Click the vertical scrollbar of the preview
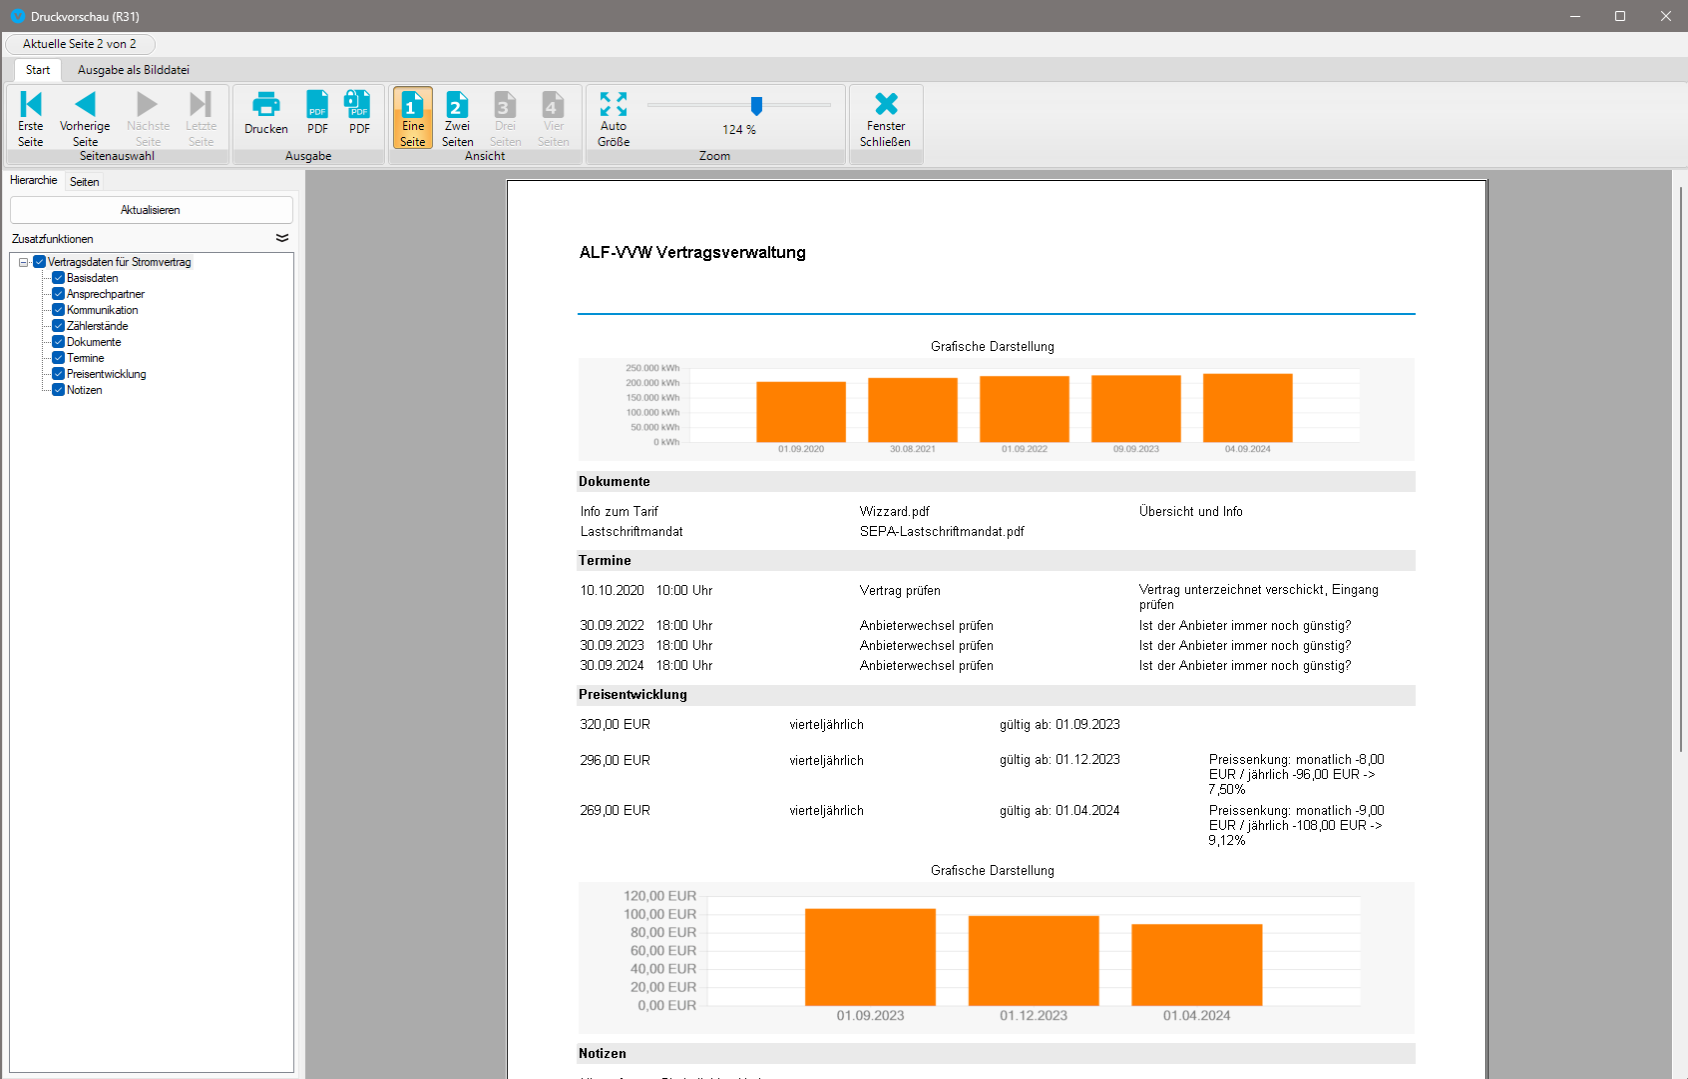This screenshot has width=1688, height=1079. [x=1680, y=470]
